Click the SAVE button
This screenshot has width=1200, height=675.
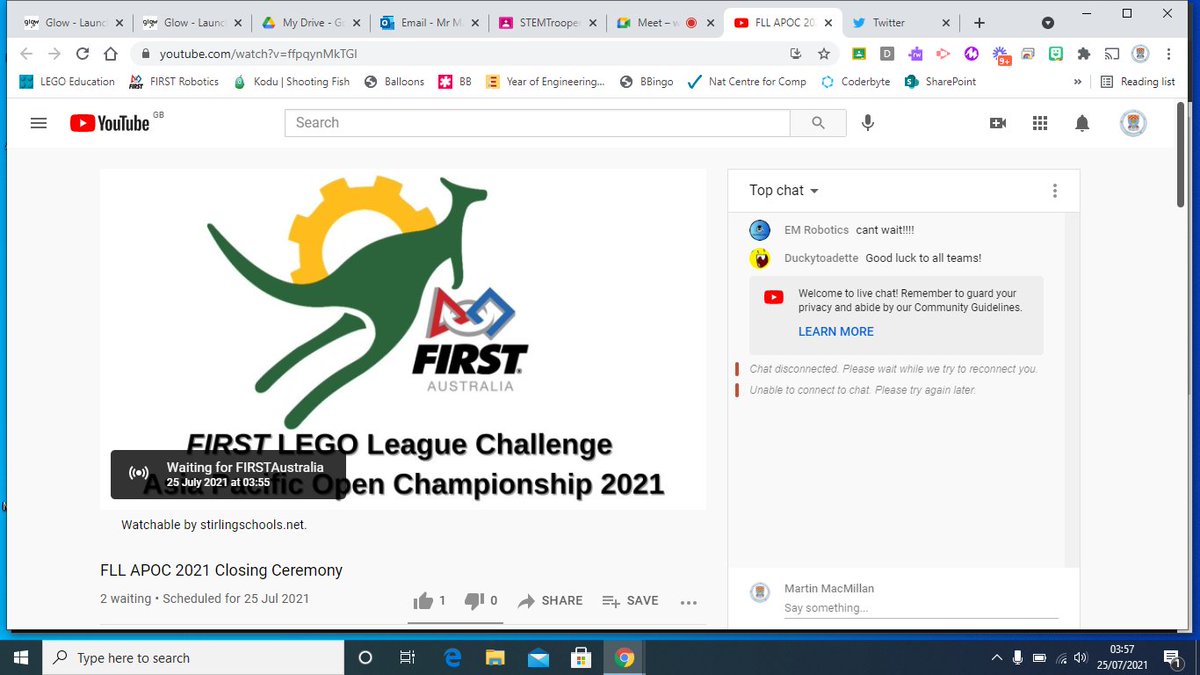pos(630,601)
